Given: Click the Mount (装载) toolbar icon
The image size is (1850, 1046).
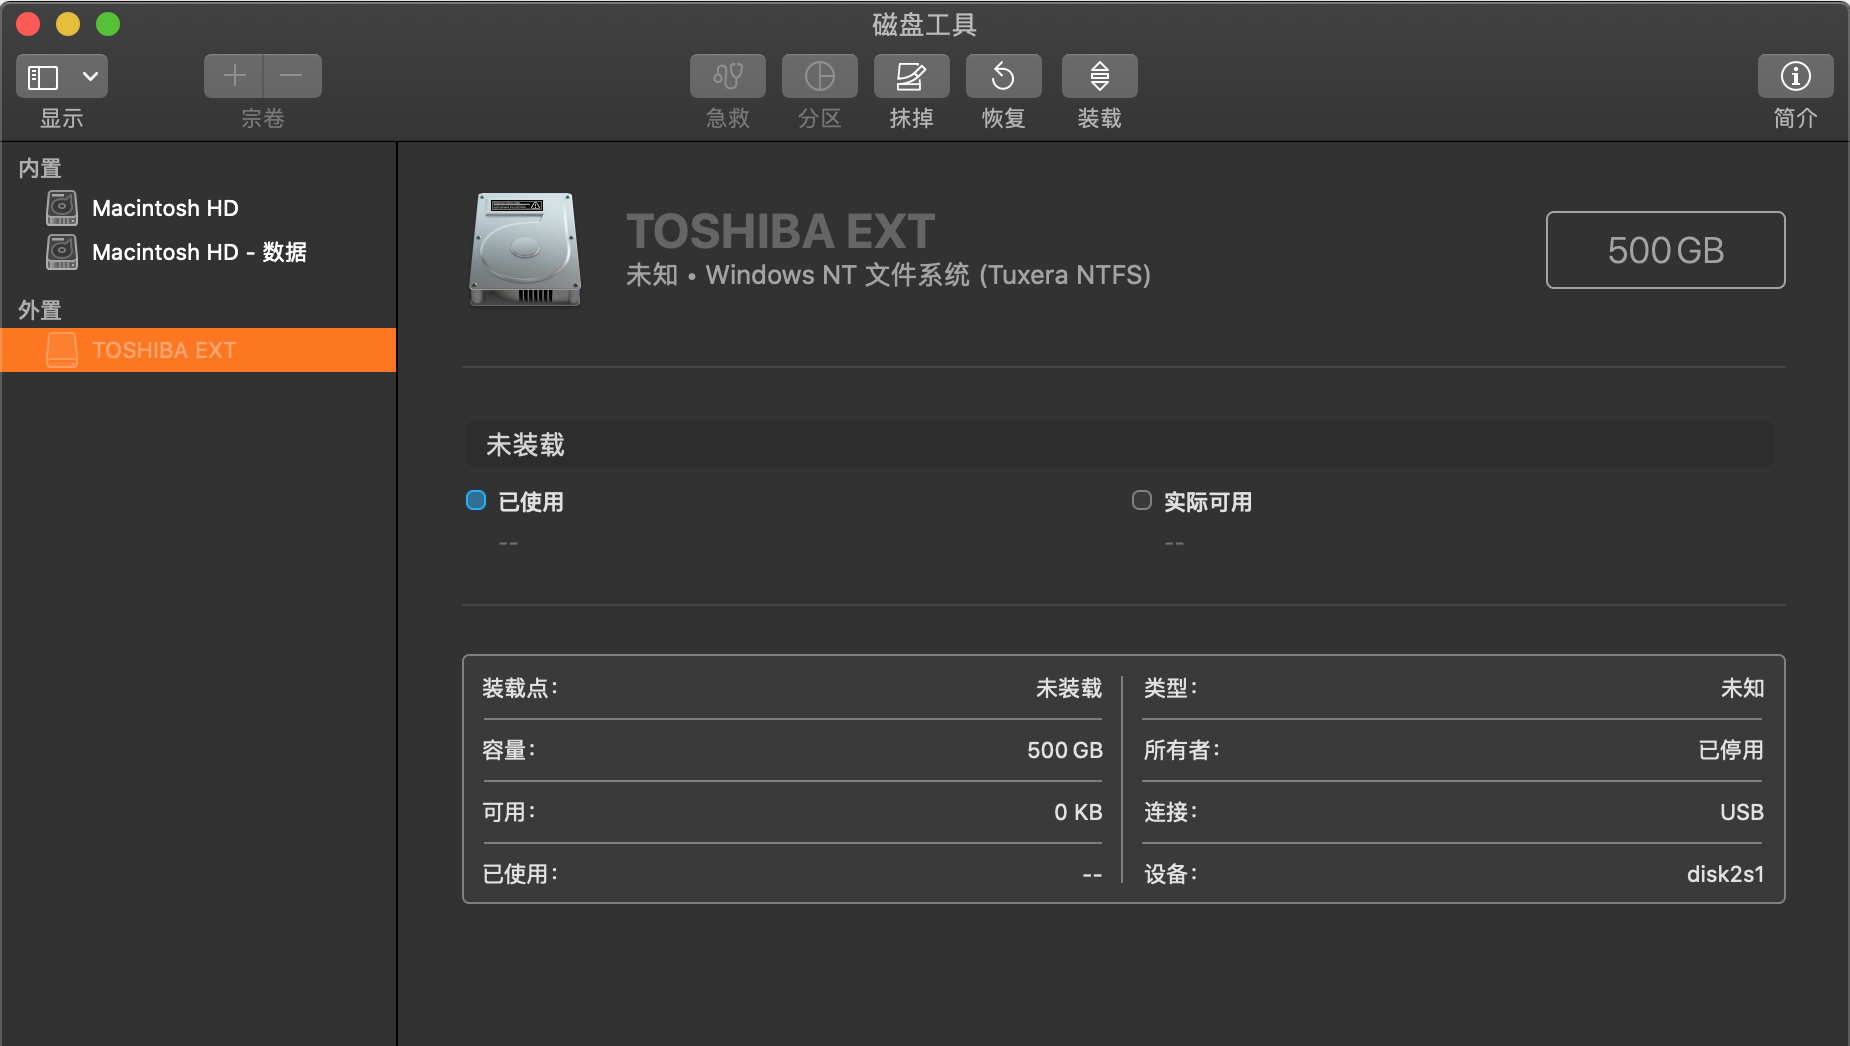Looking at the screenshot, I should tap(1099, 76).
